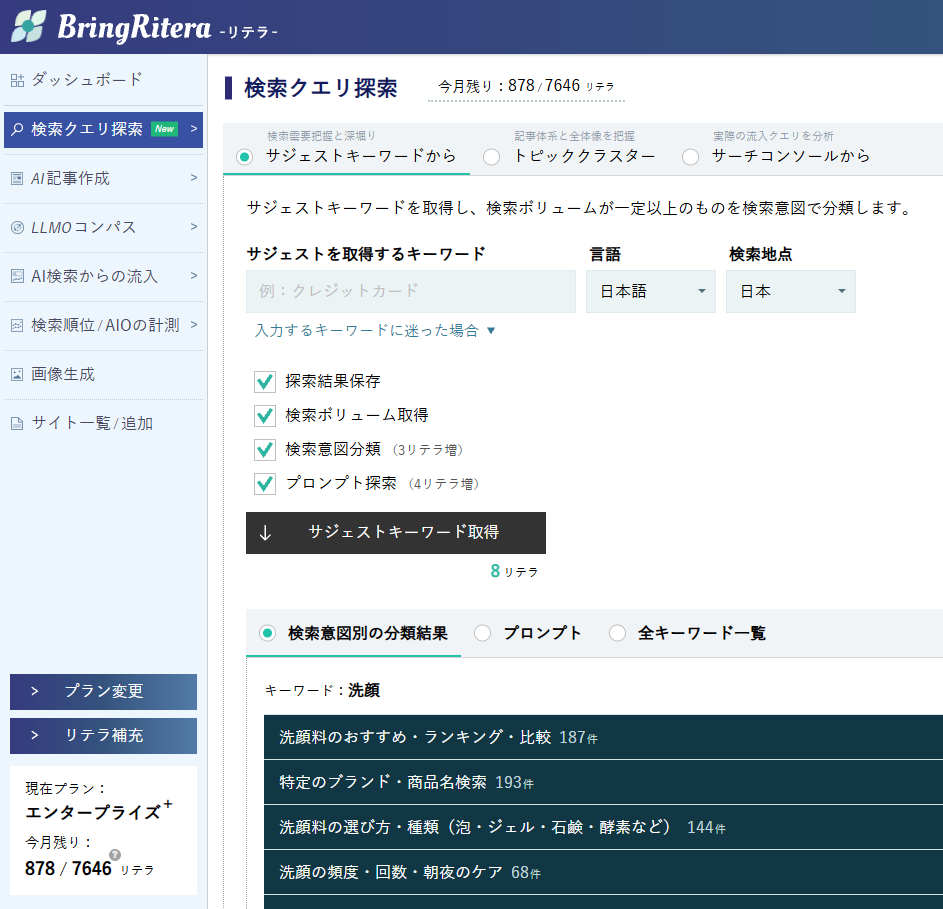Click the magnifier icon beside 検索クエリ探索
The width and height of the screenshot is (943, 909).
tap(17, 129)
